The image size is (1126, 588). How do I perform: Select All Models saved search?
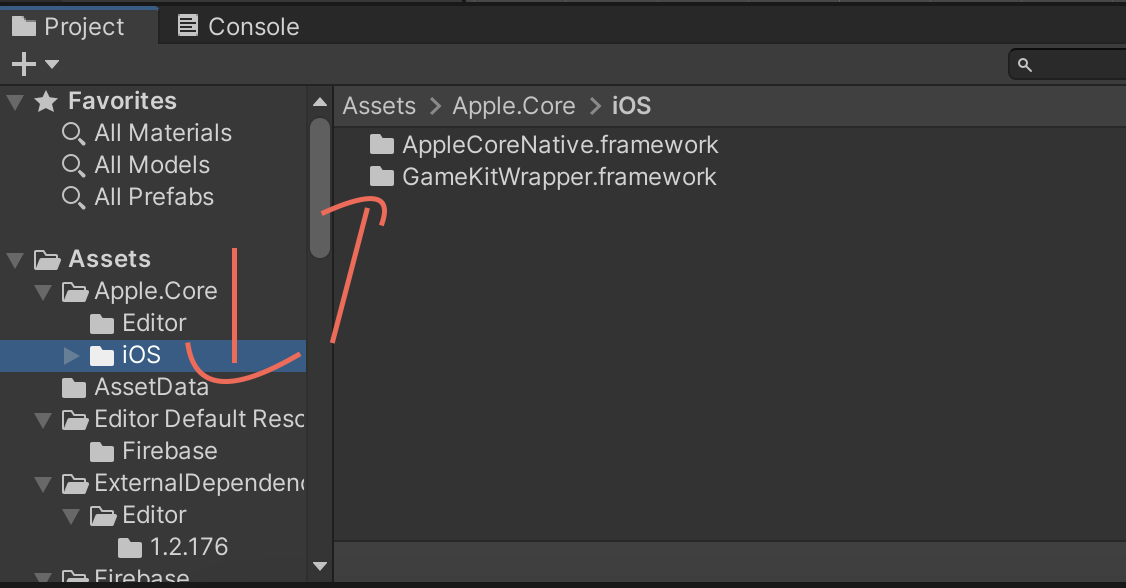[x=136, y=165]
